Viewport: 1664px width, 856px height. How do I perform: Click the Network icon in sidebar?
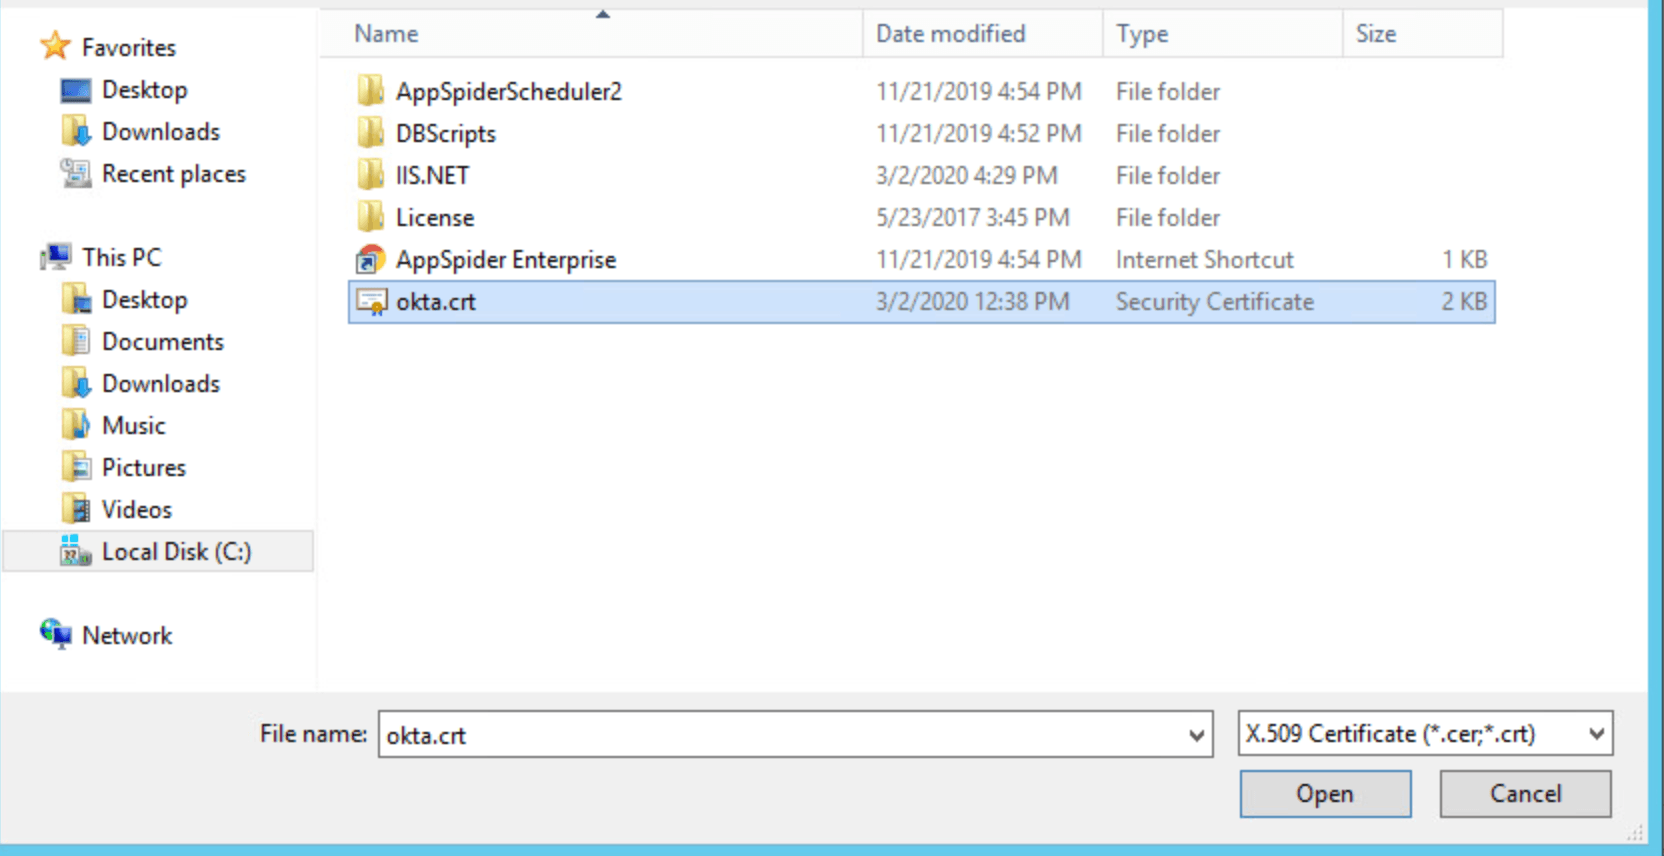56,635
